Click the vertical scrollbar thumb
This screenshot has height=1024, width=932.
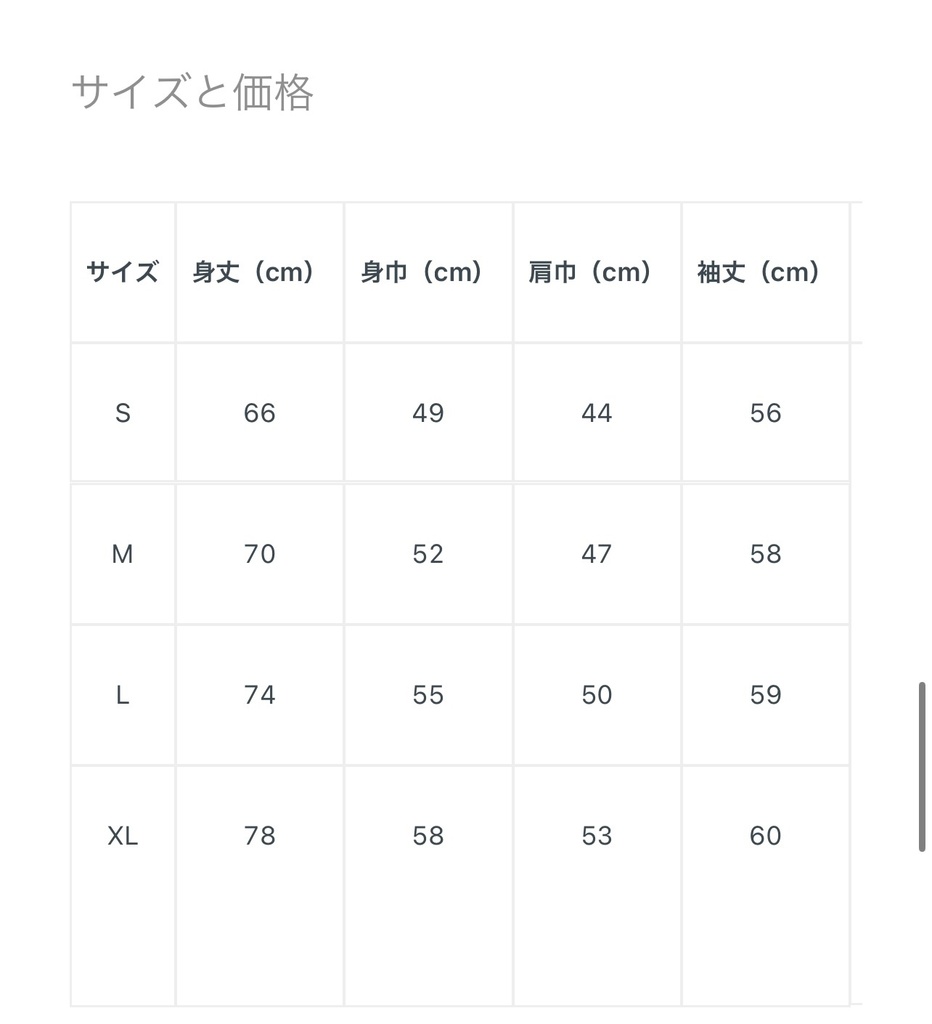point(922,766)
